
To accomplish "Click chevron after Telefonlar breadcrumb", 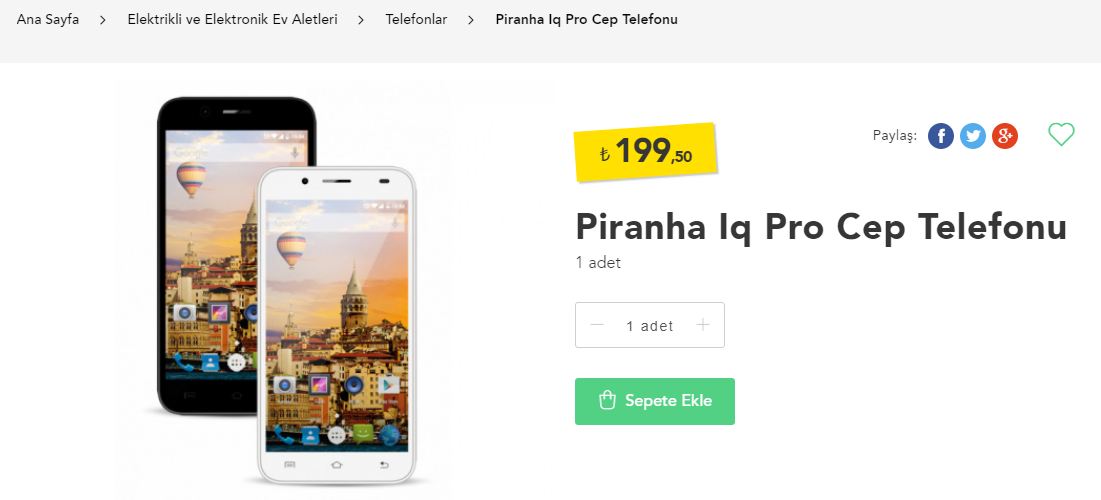I will pyautogui.click(x=470, y=20).
